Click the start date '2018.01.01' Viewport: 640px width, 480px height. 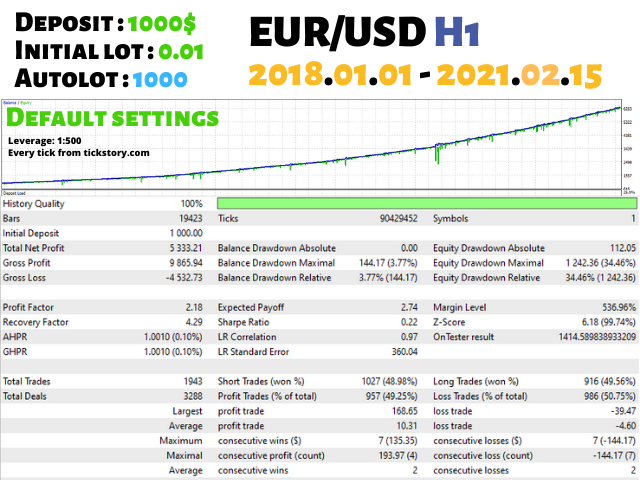[x=330, y=75]
